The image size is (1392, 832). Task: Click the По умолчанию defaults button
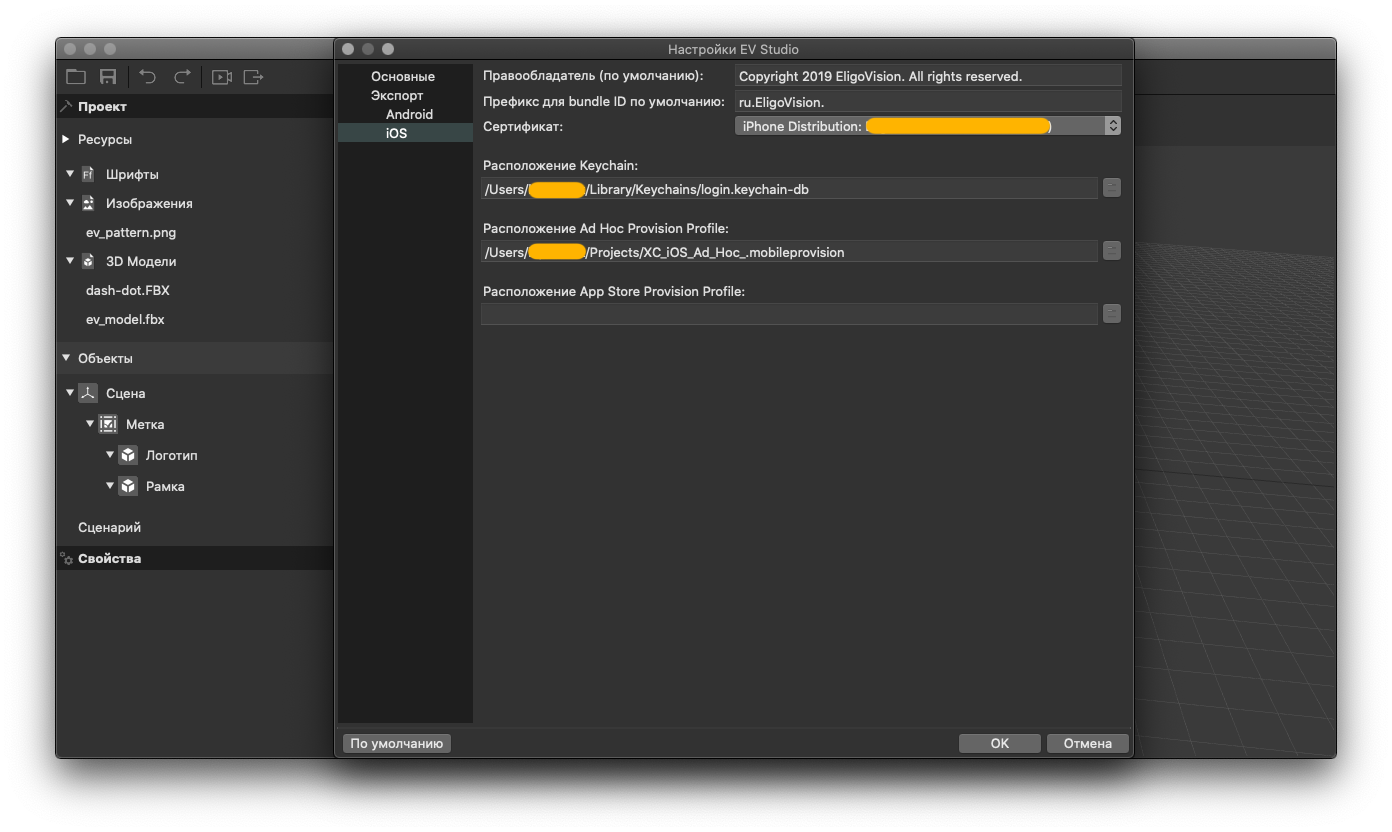click(395, 743)
